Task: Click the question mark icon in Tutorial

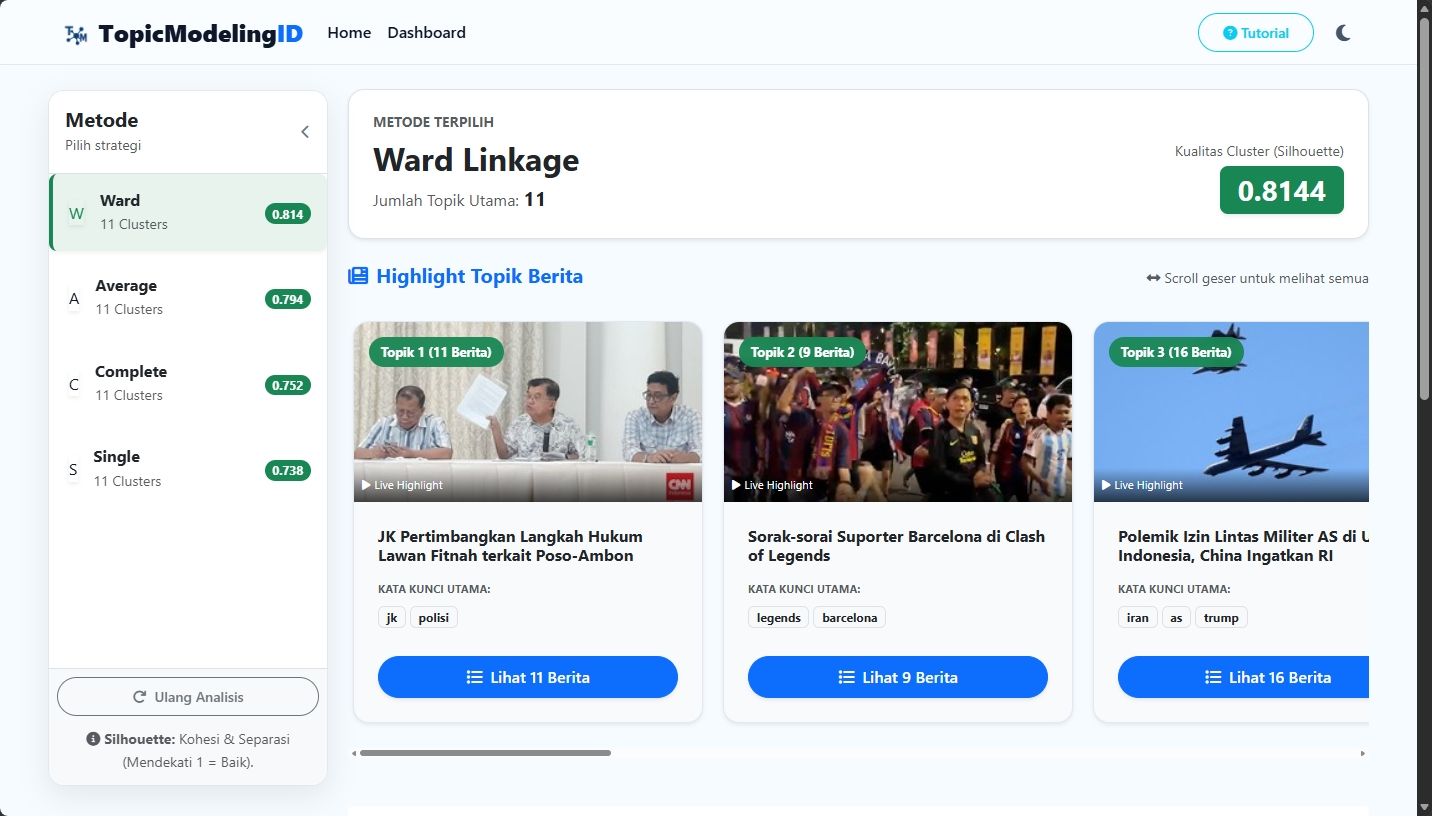Action: [x=1230, y=33]
